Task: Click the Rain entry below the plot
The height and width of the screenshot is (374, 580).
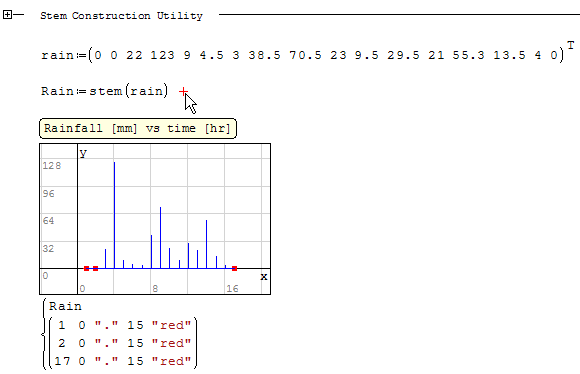Action: [65, 306]
